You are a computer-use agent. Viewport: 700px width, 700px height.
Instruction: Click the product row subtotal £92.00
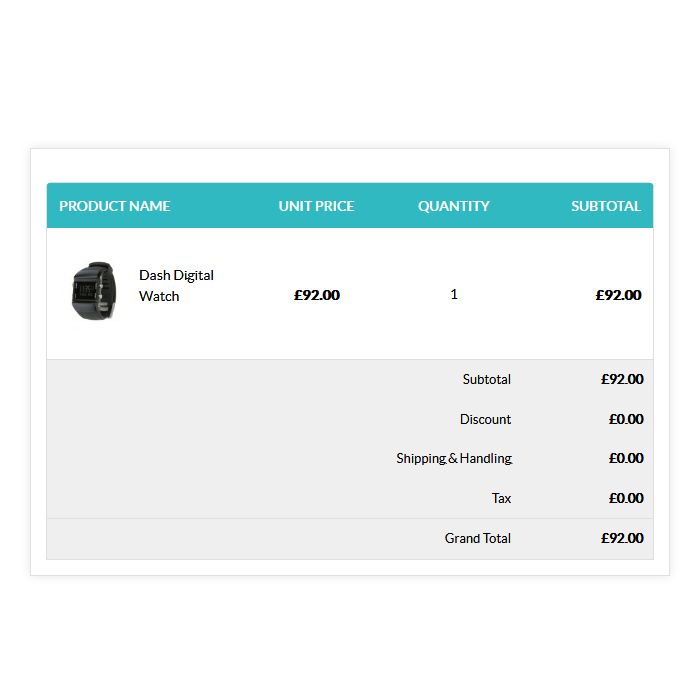(618, 295)
